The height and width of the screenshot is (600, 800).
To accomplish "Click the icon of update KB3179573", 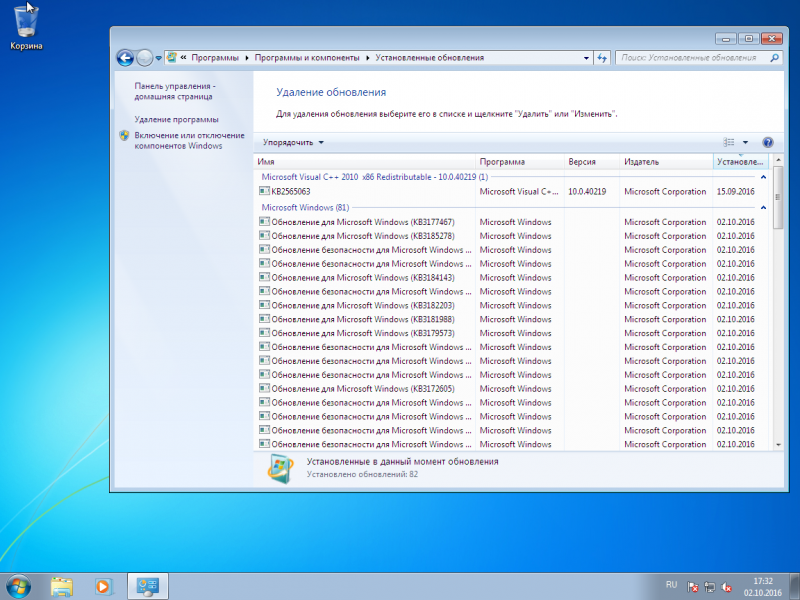I will (x=264, y=332).
